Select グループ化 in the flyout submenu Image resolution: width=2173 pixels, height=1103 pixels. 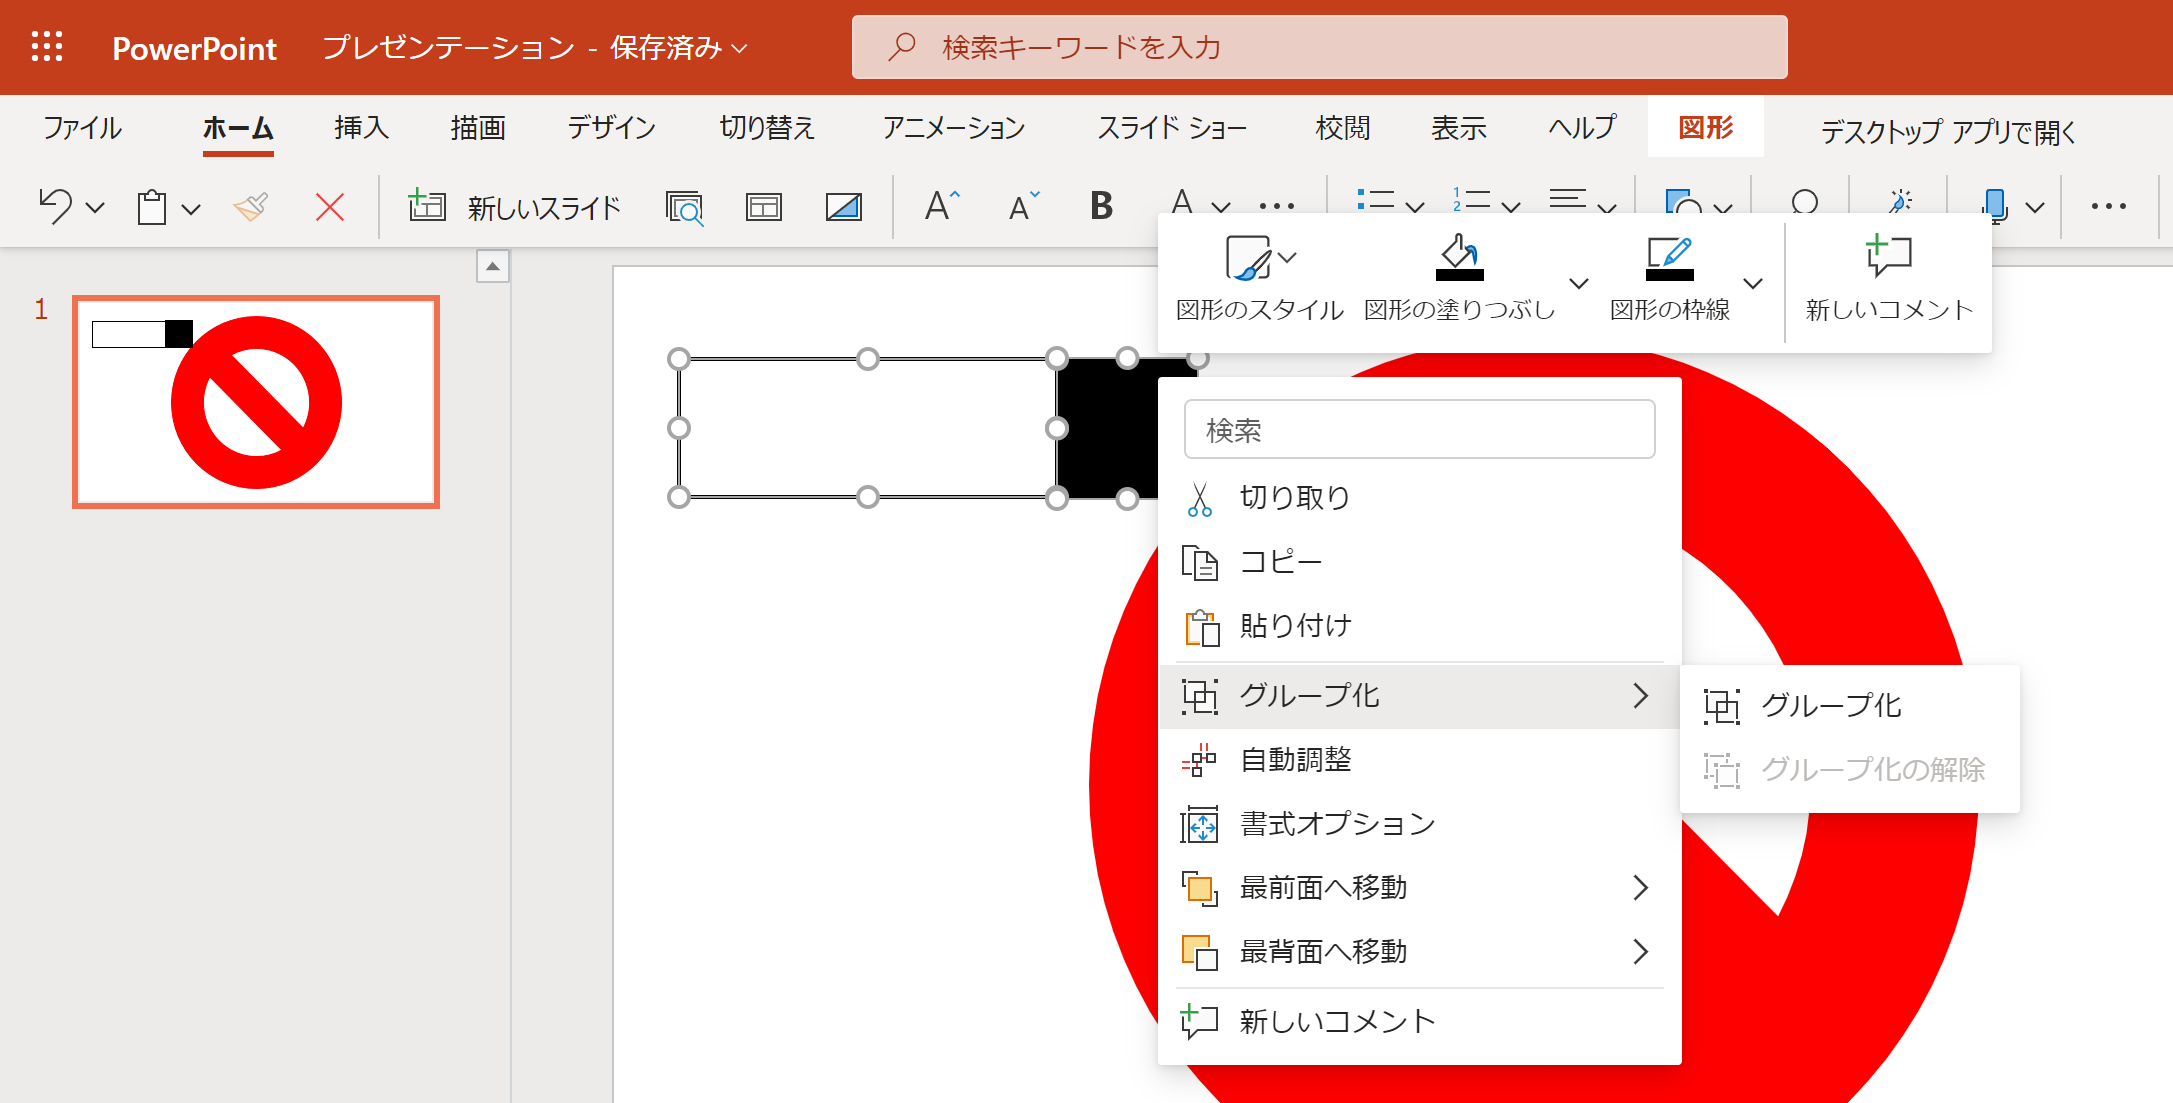click(1850, 706)
